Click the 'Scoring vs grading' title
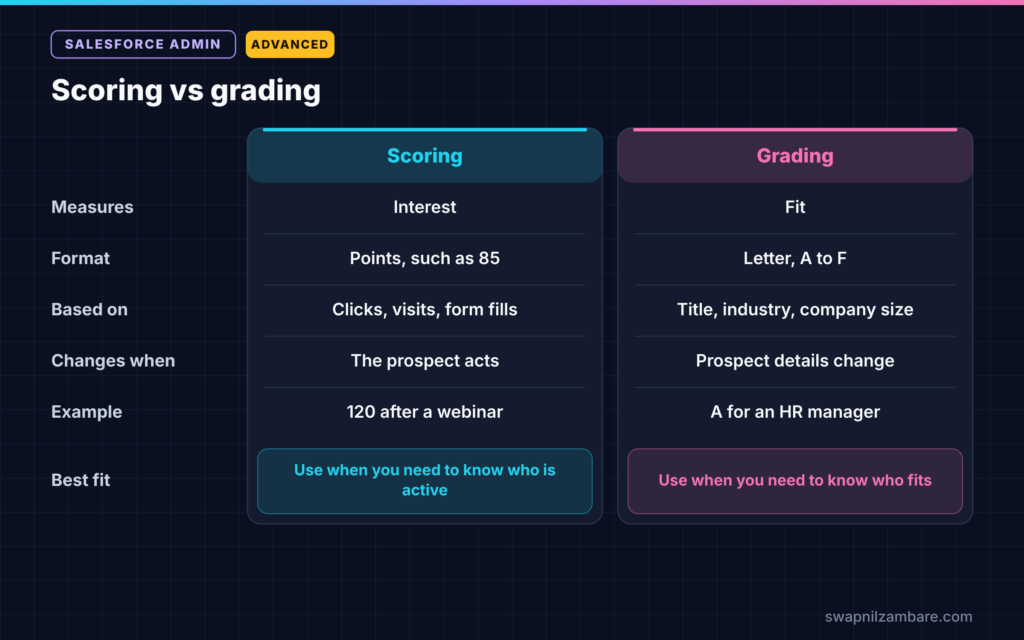1024x640 pixels. [186, 90]
